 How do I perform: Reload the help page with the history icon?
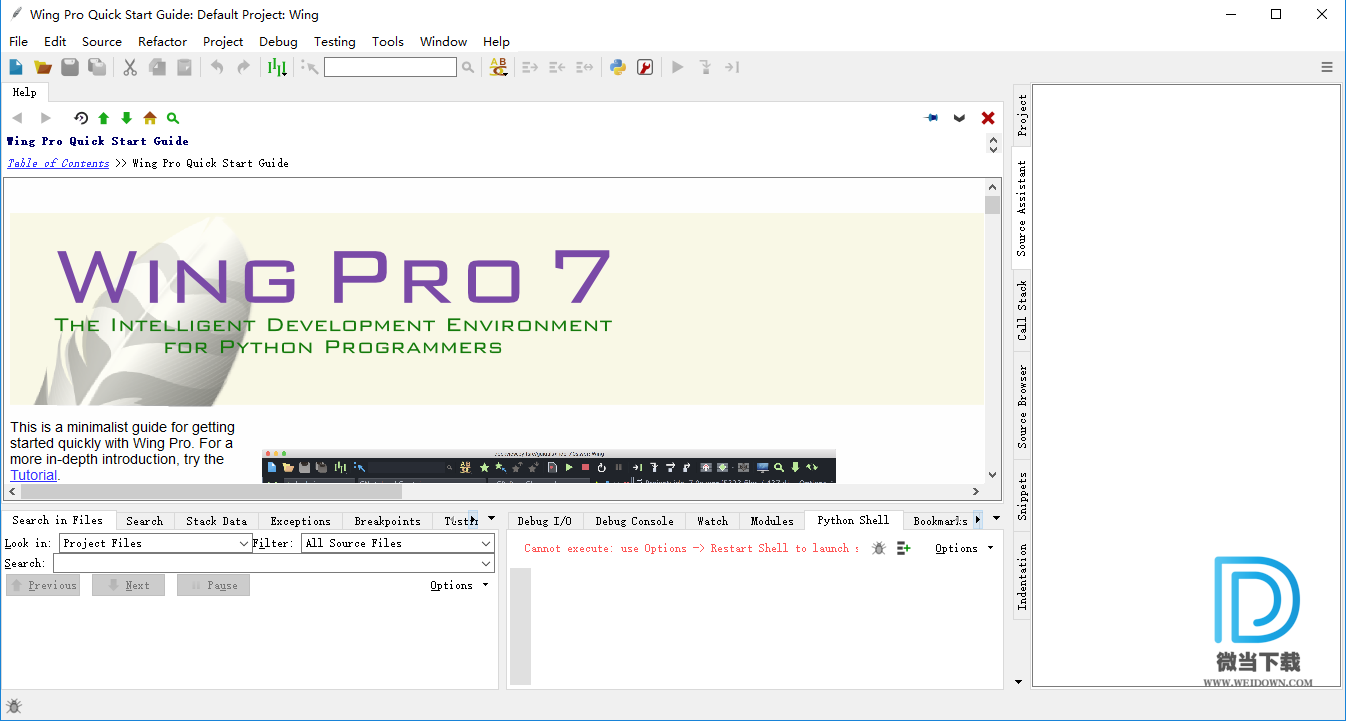81,118
